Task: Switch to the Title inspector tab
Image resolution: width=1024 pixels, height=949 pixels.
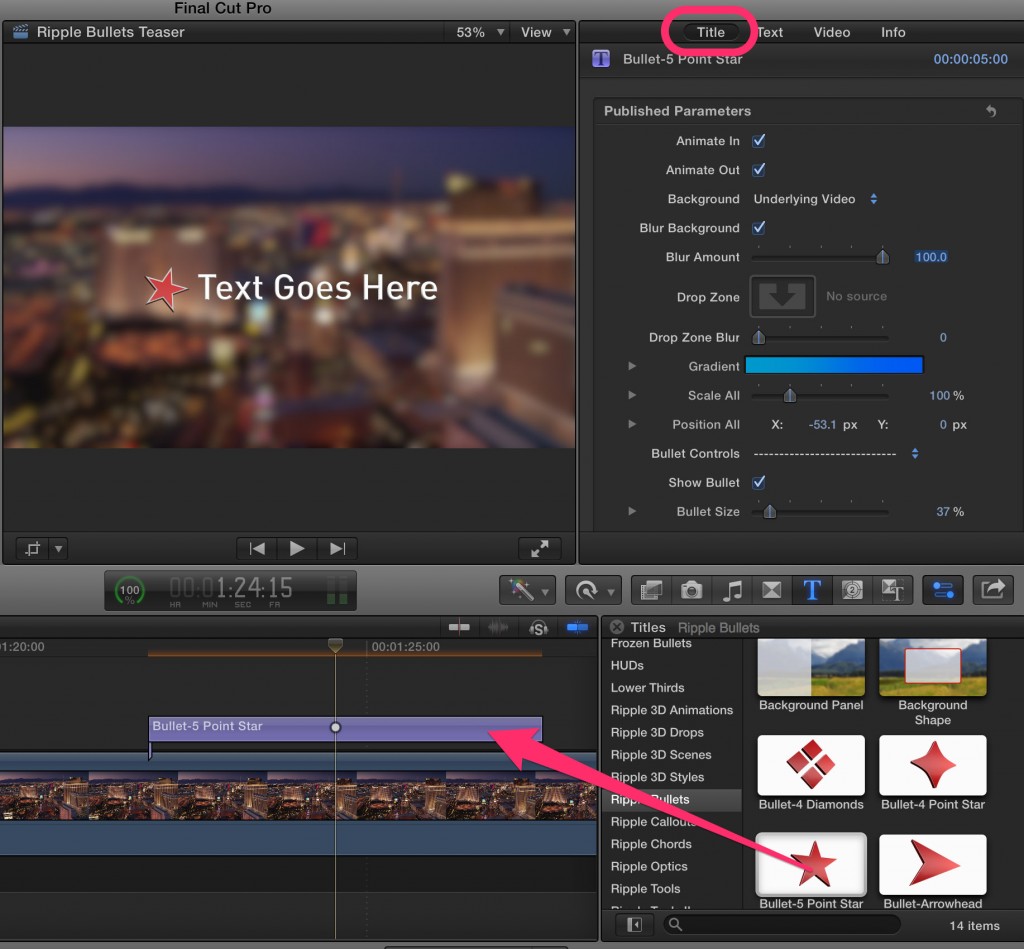Action: [x=711, y=32]
